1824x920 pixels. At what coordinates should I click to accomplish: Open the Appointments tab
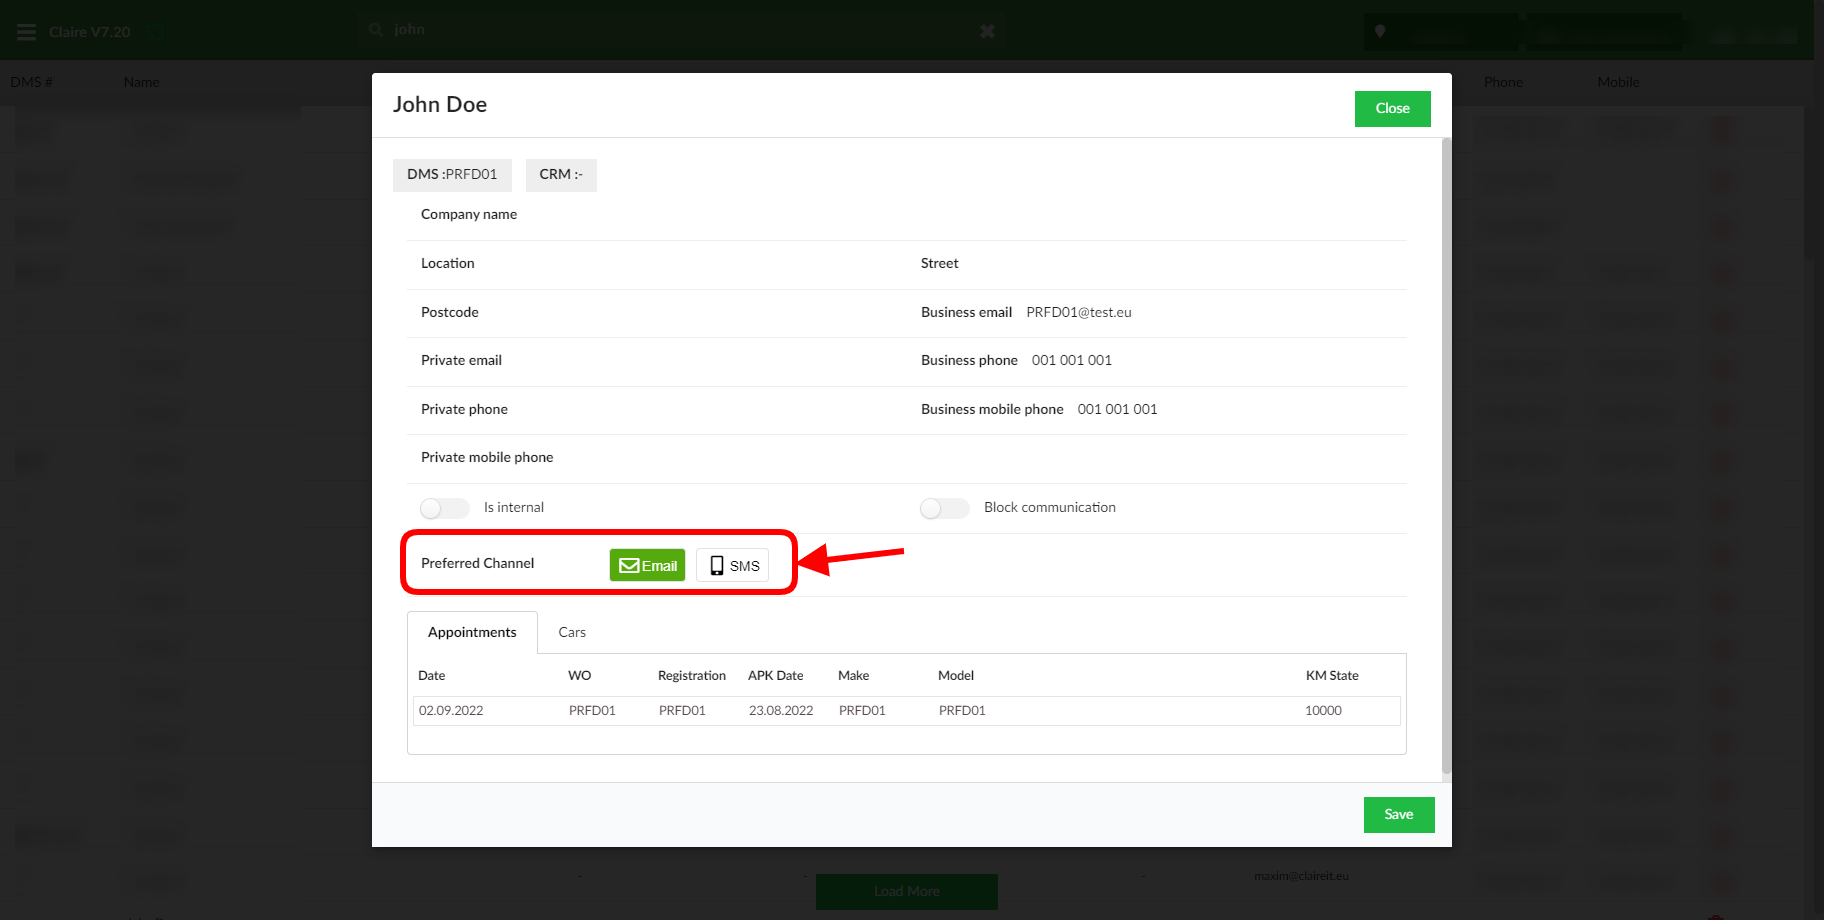click(x=472, y=632)
